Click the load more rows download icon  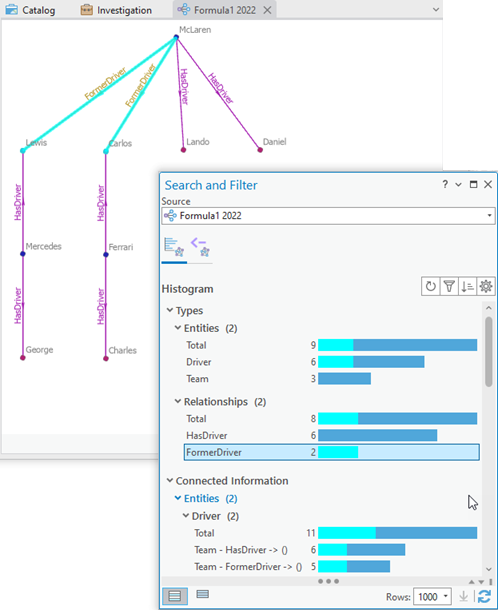[464, 596]
